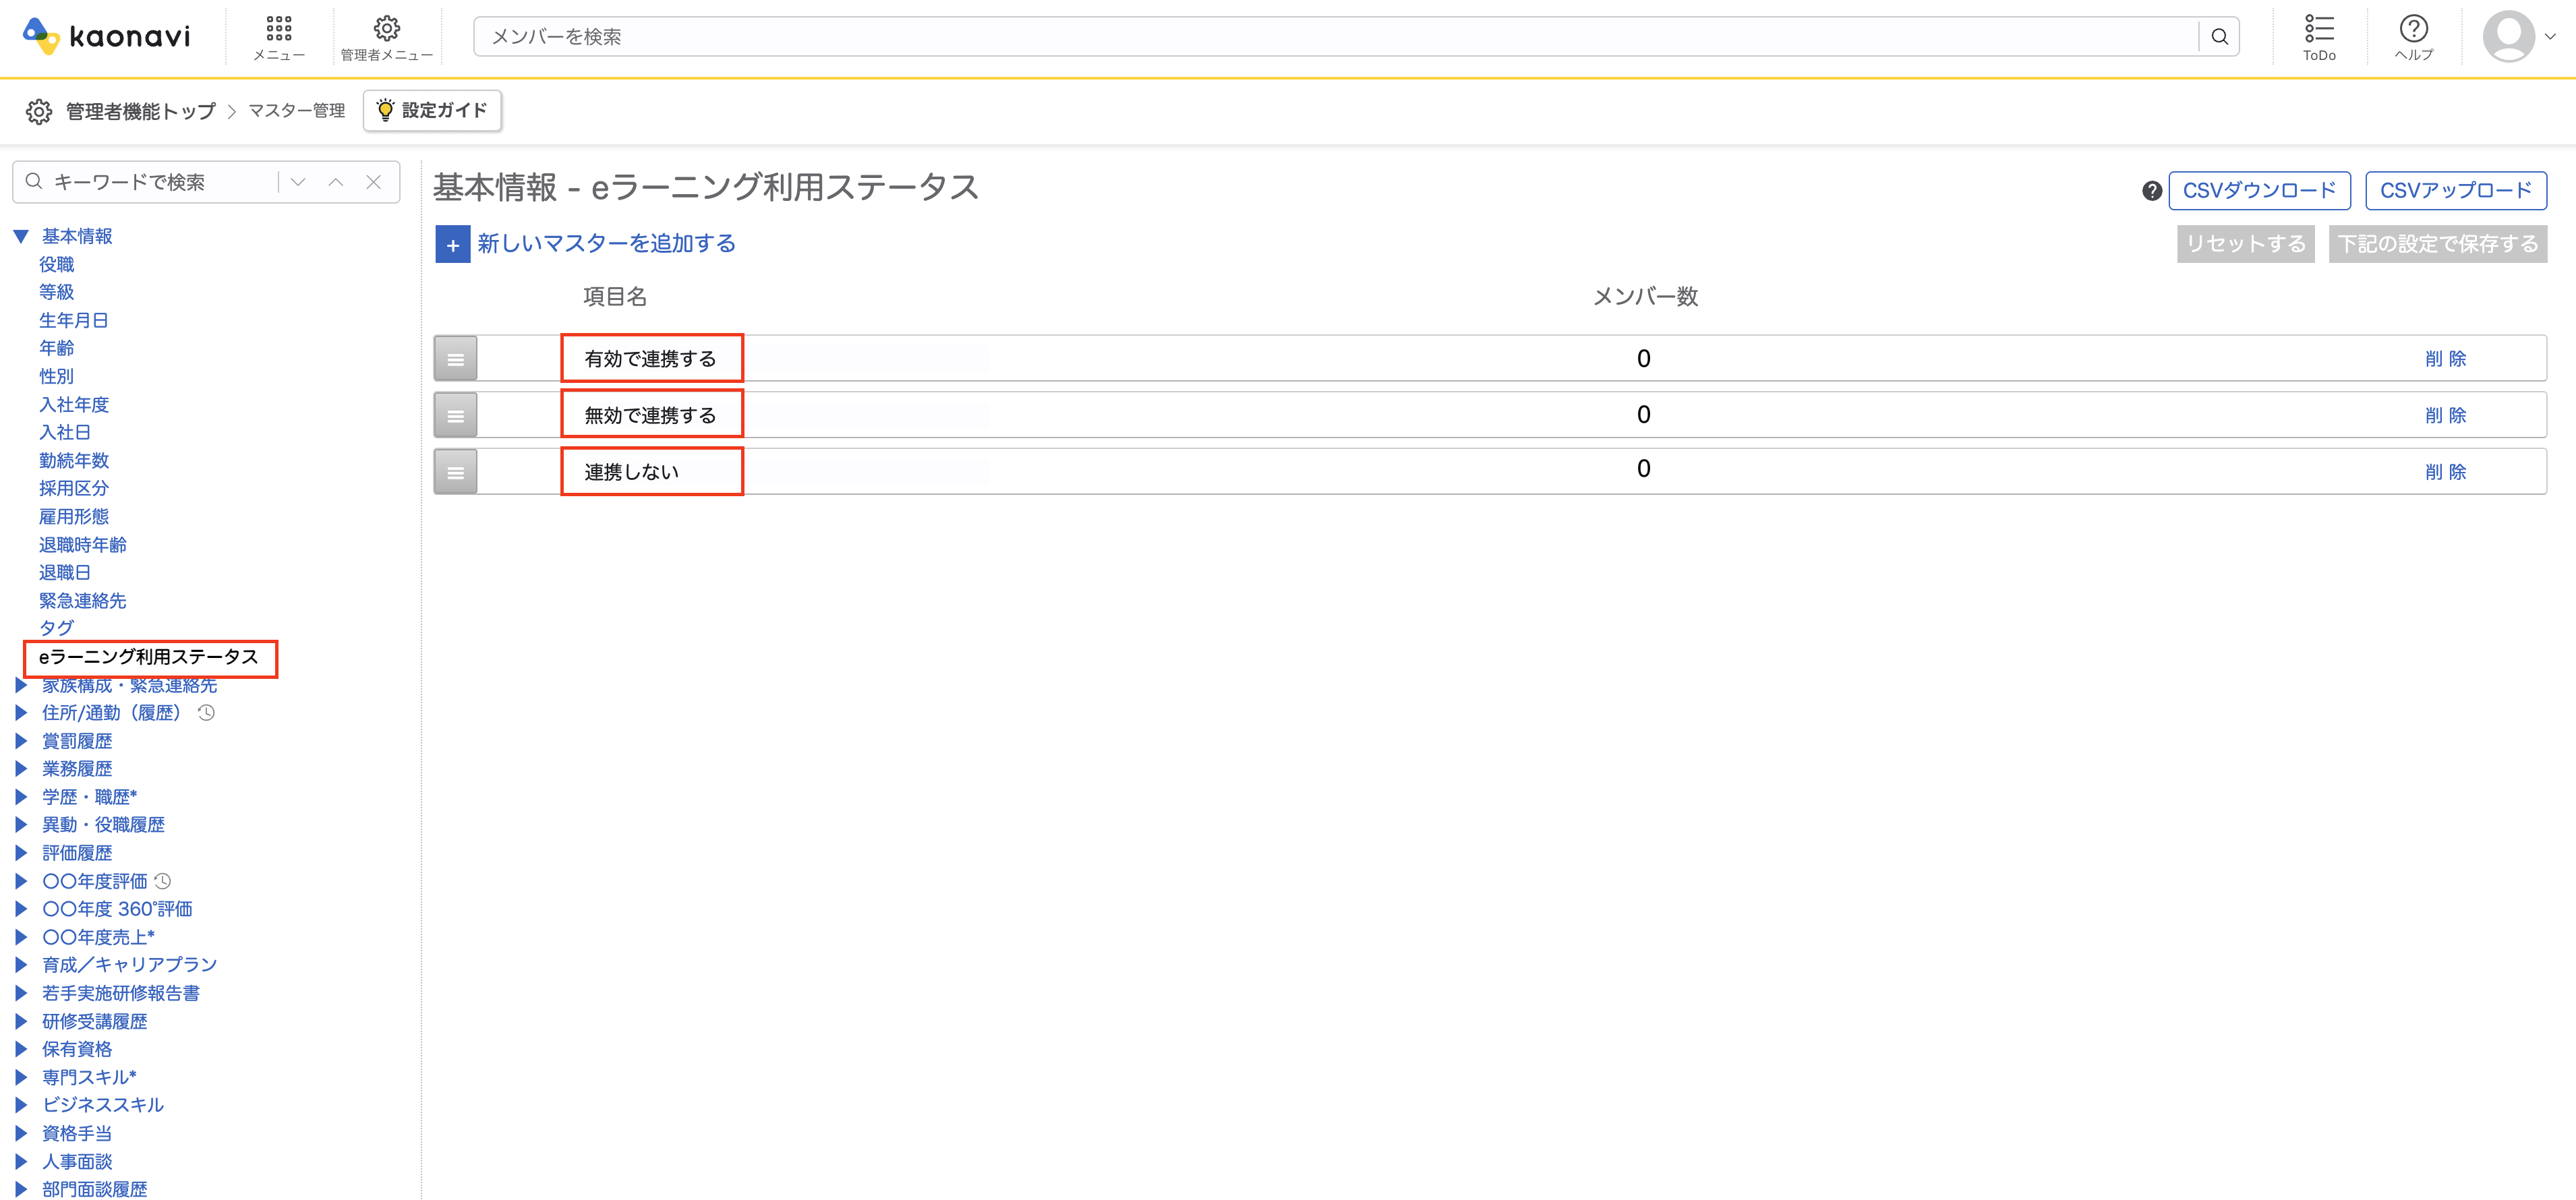
Task: Click the member search magnifier icon
Action: 2219,37
